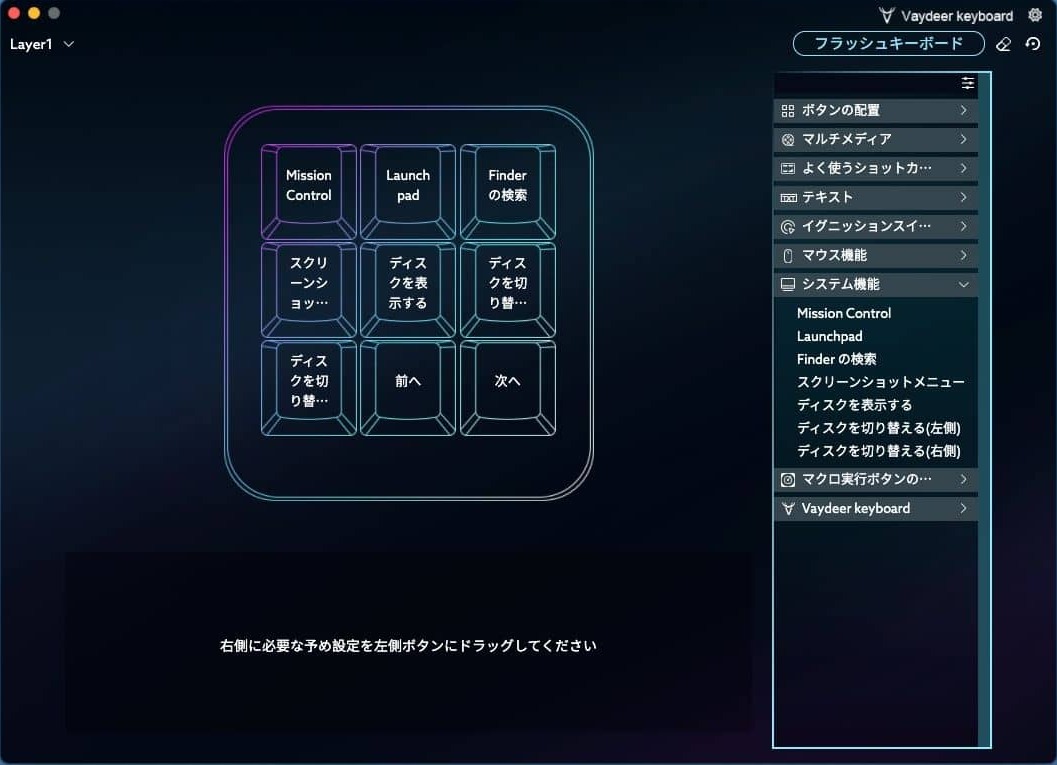Viewport: 1057px width, 765px height.
Task: Select the 前へ key
Action: pyautogui.click(x=408, y=388)
